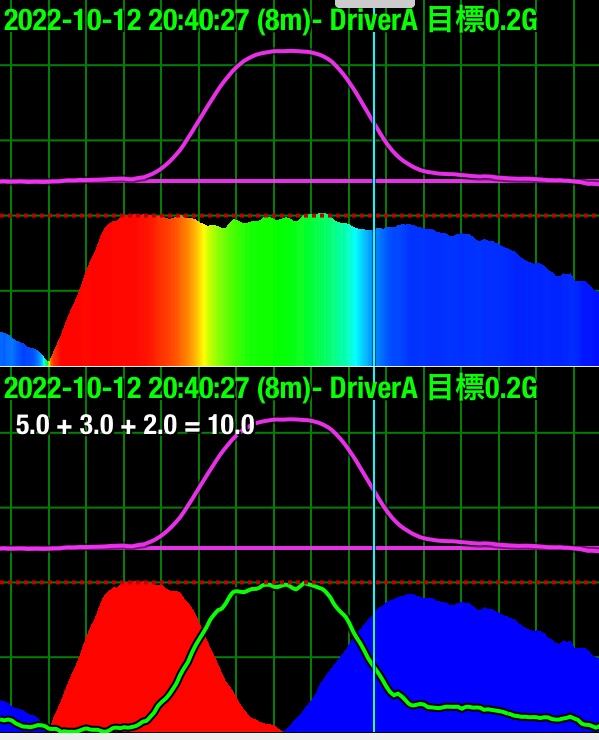599x740 pixels.
Task: Tap the red dotted limit line in upper chart
Action: 299,216
